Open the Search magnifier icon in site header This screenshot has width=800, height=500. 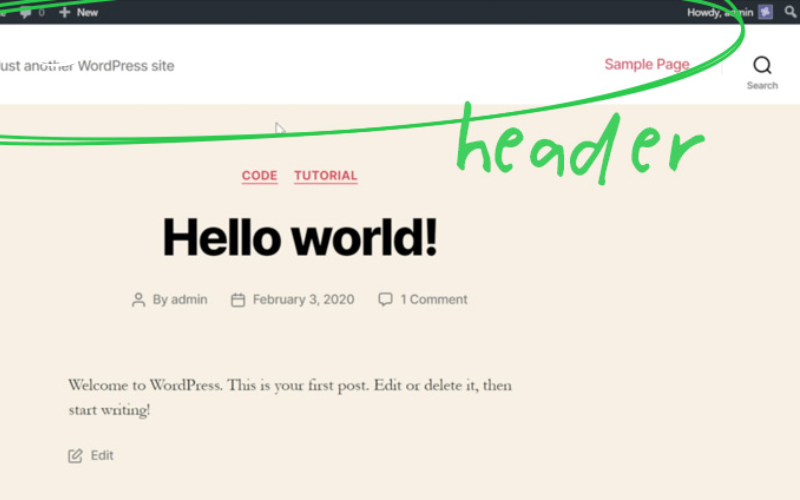[762, 65]
